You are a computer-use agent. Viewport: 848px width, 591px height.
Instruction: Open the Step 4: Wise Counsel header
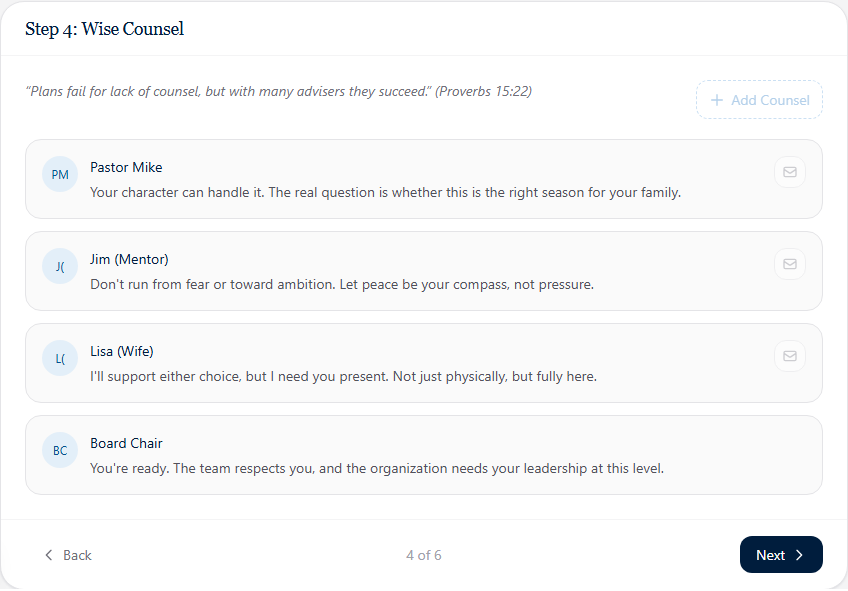tap(104, 29)
